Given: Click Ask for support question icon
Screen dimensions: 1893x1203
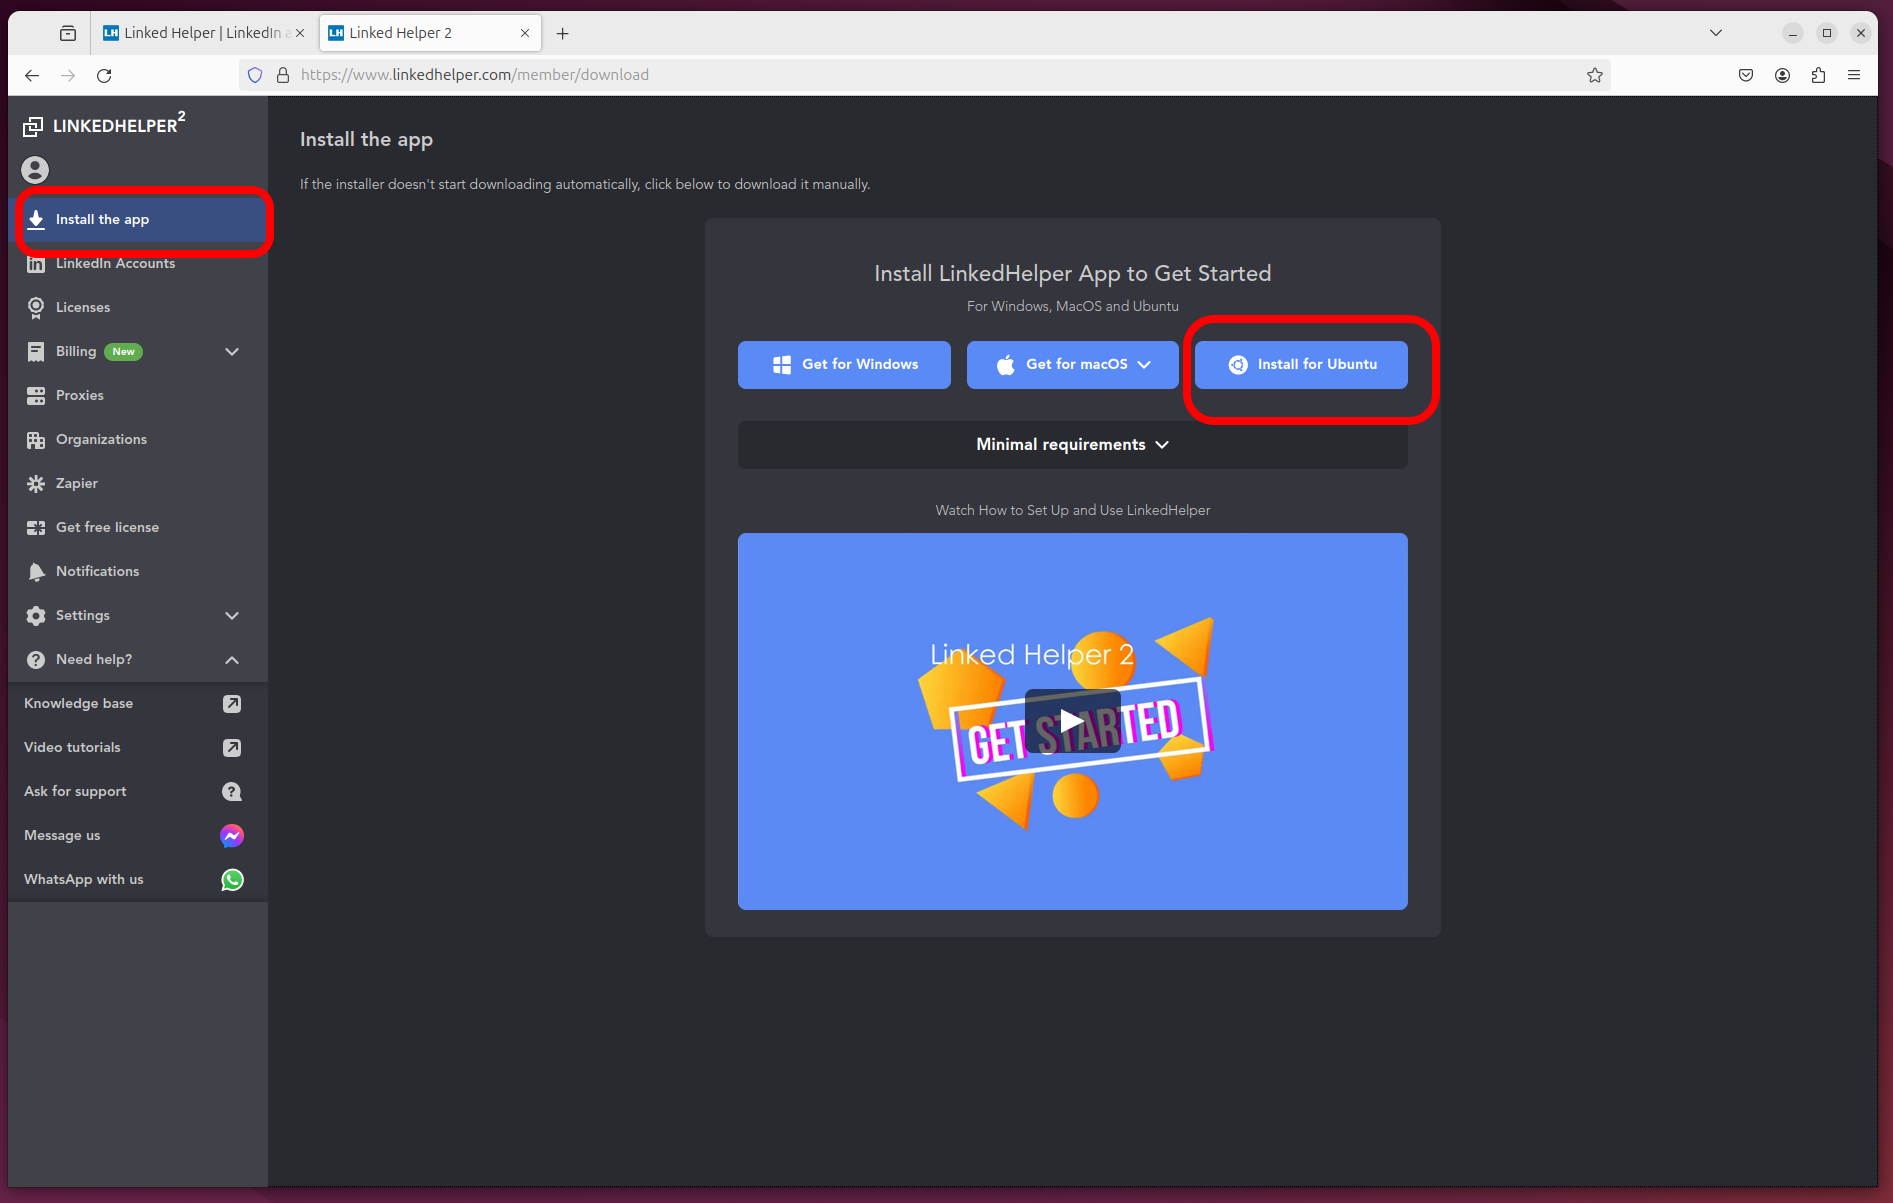Looking at the screenshot, I should click(x=232, y=792).
